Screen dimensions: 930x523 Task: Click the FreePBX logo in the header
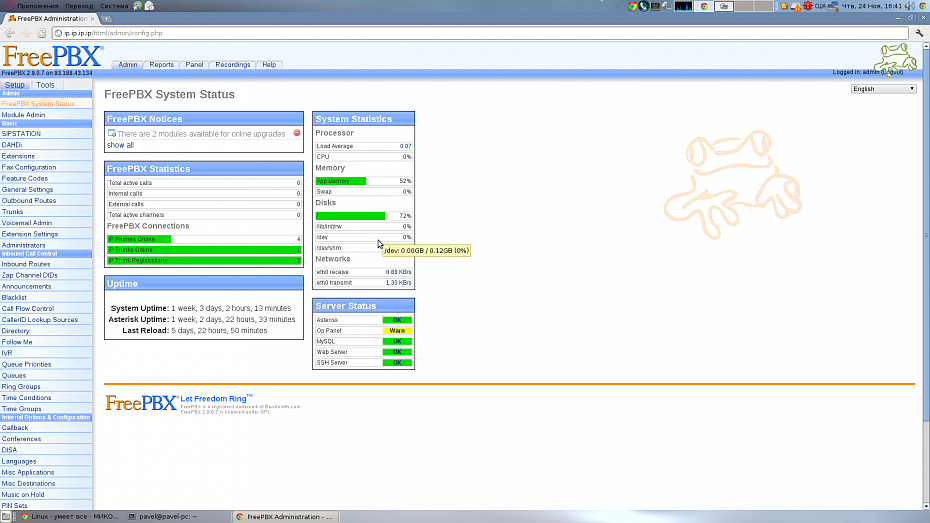pyautogui.click(x=53, y=57)
